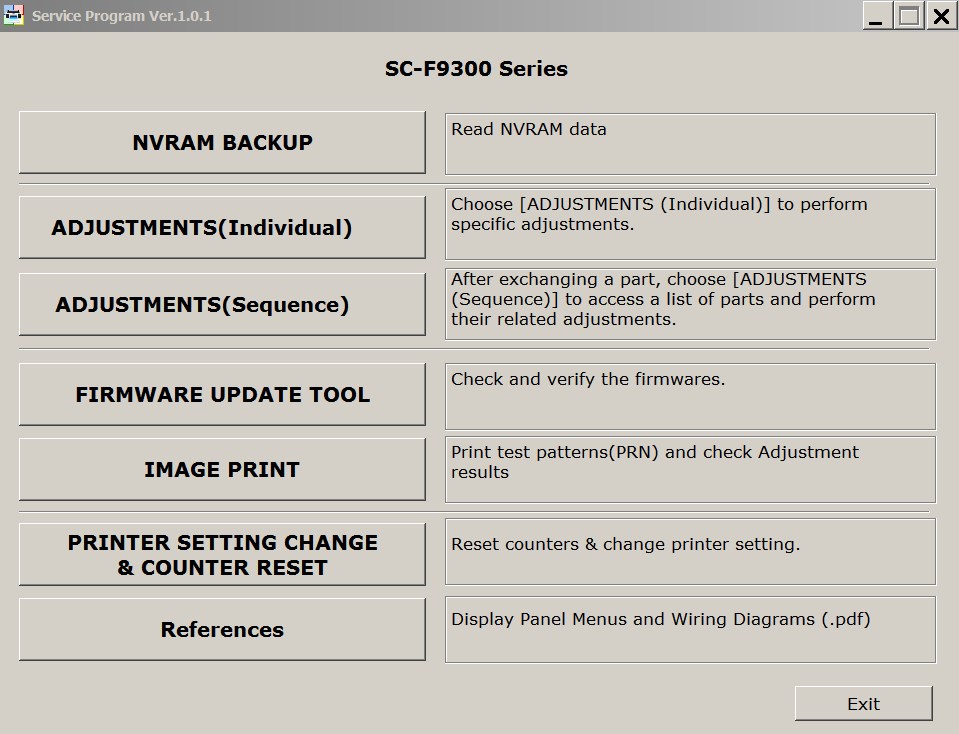Click the 'Print test patterns(PRN)' description
The height and width of the screenshot is (734, 959).
[x=654, y=462]
